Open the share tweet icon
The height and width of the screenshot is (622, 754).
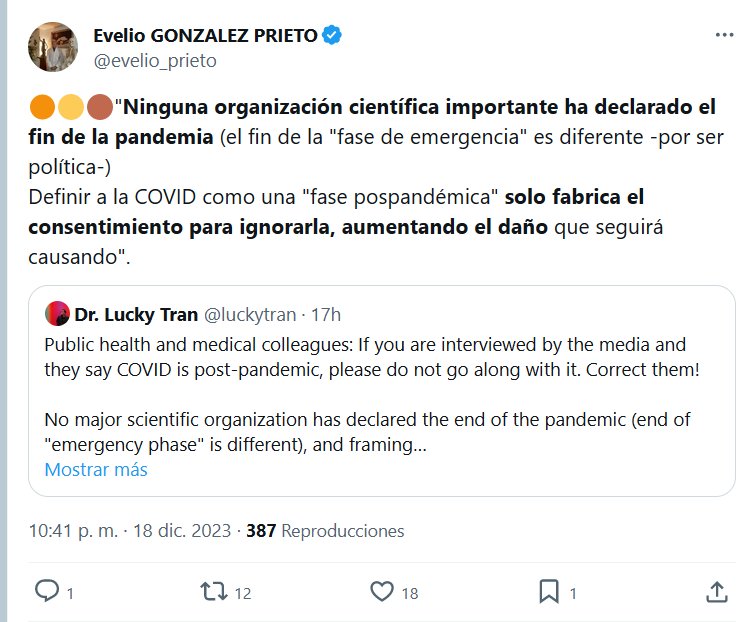[x=716, y=591]
